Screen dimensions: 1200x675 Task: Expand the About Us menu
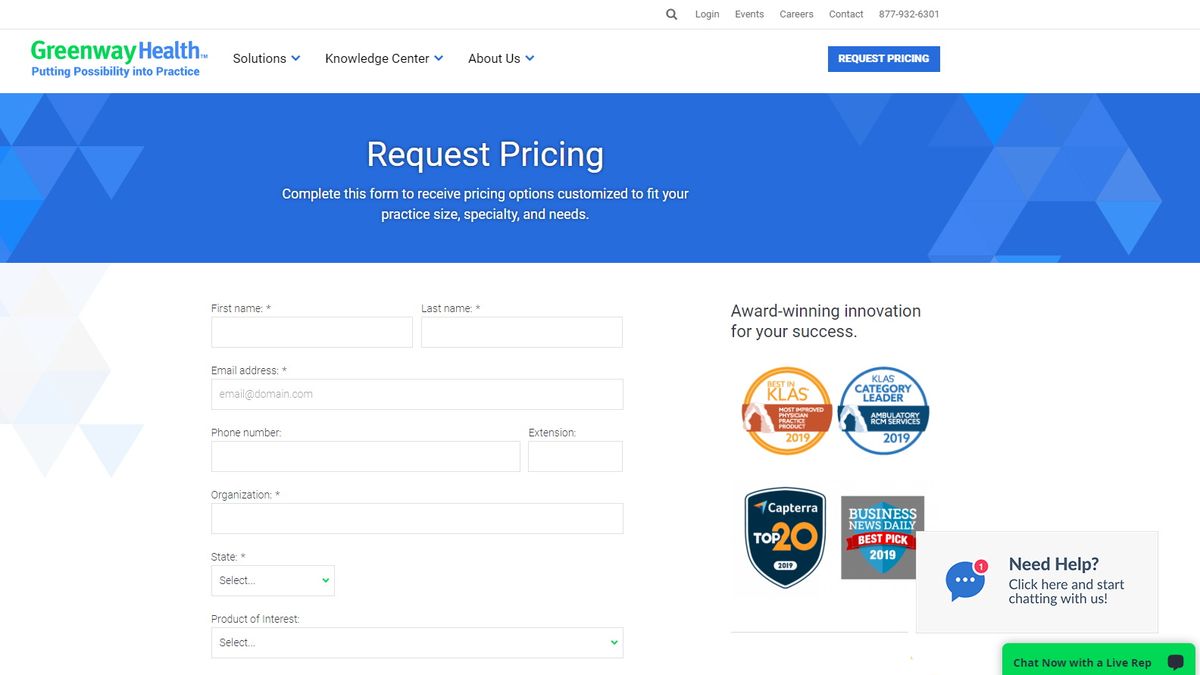tap(501, 58)
